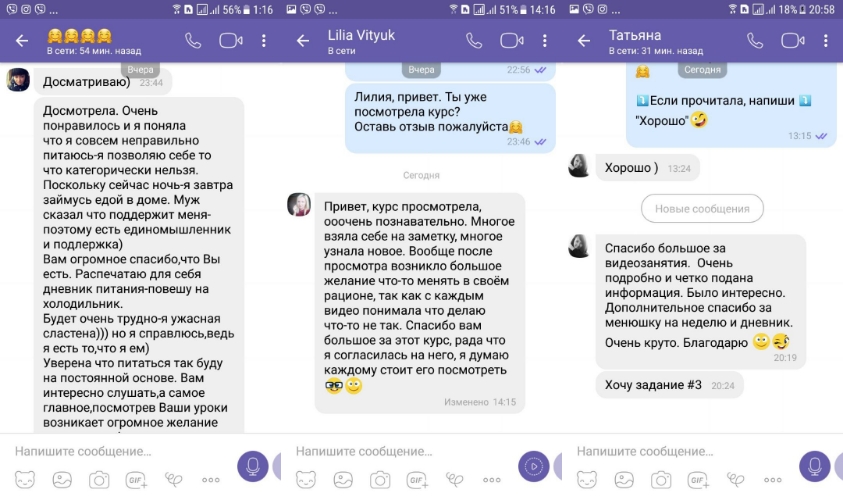Open doodle tool in Lilia Vityuk chat
The width and height of the screenshot is (843, 500).
coord(454,480)
